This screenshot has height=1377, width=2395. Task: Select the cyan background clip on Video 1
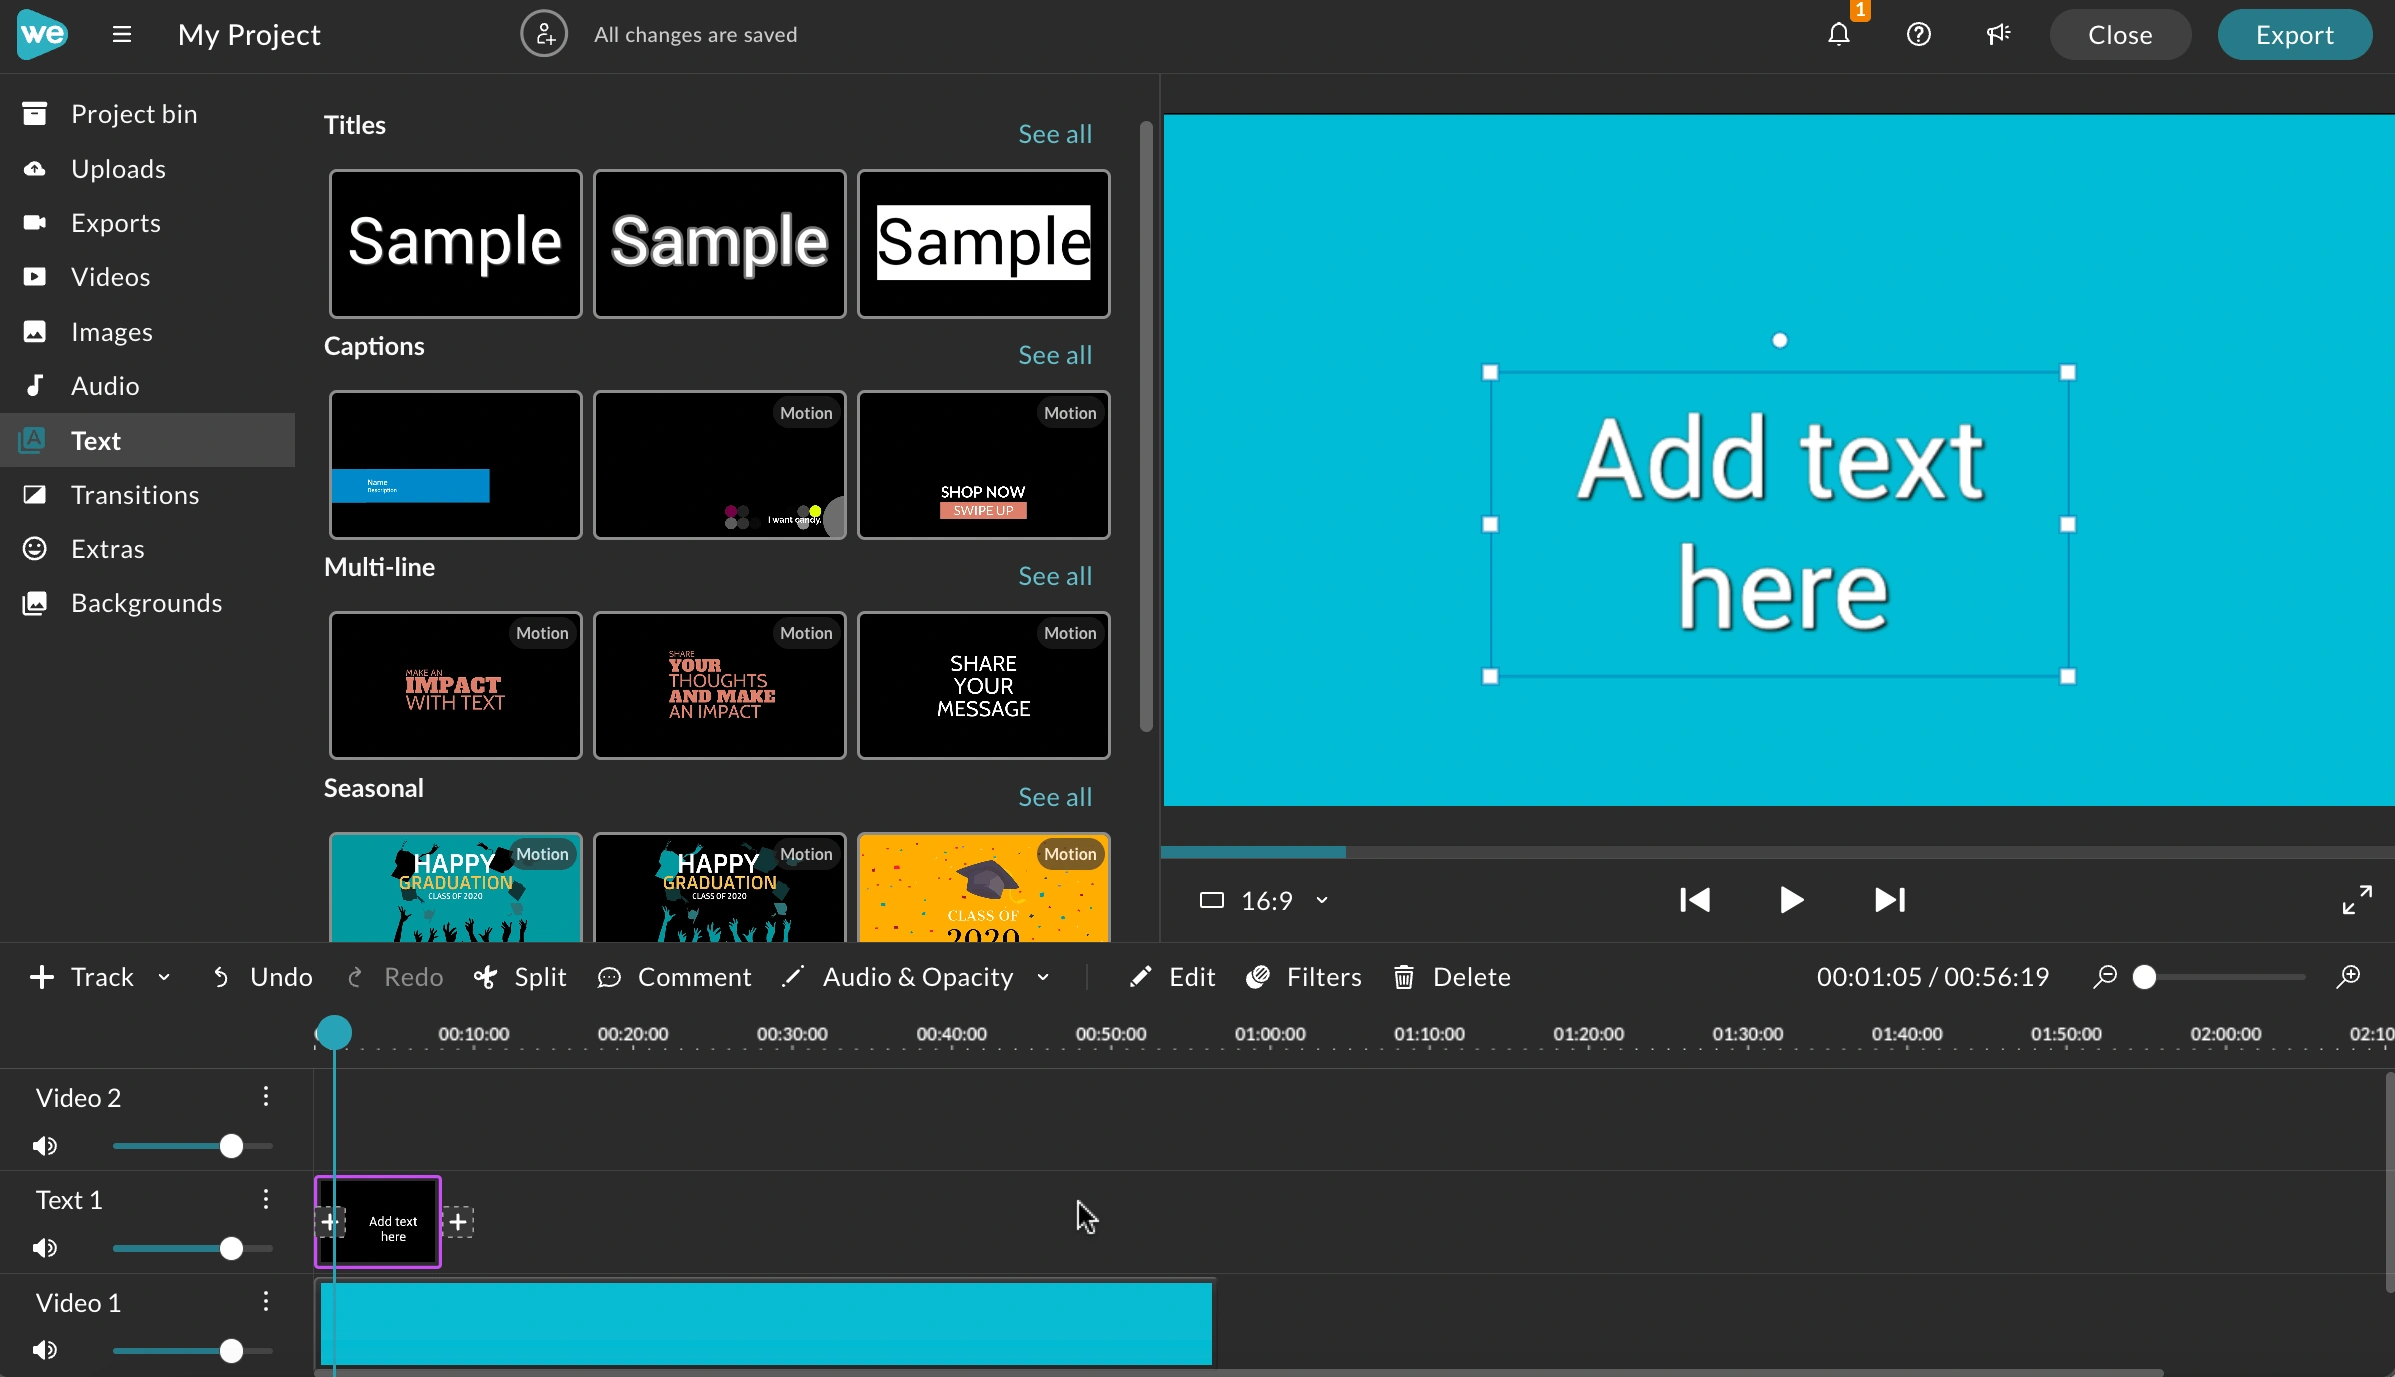point(766,1323)
